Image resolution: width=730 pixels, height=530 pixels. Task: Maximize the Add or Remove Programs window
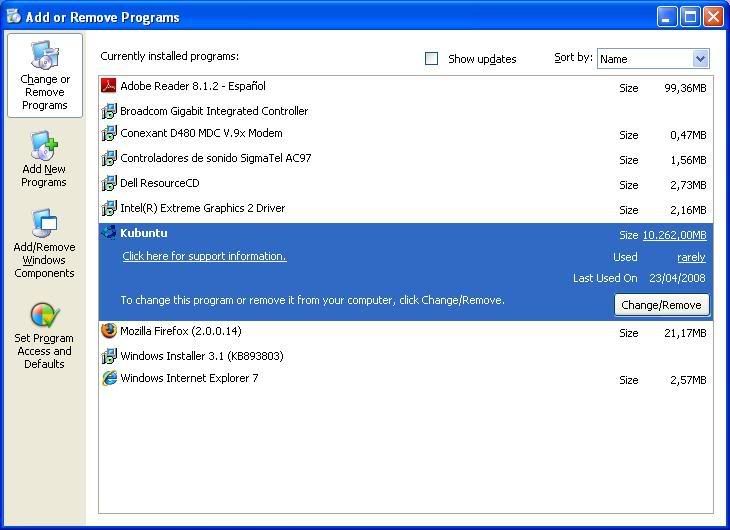tap(690, 17)
